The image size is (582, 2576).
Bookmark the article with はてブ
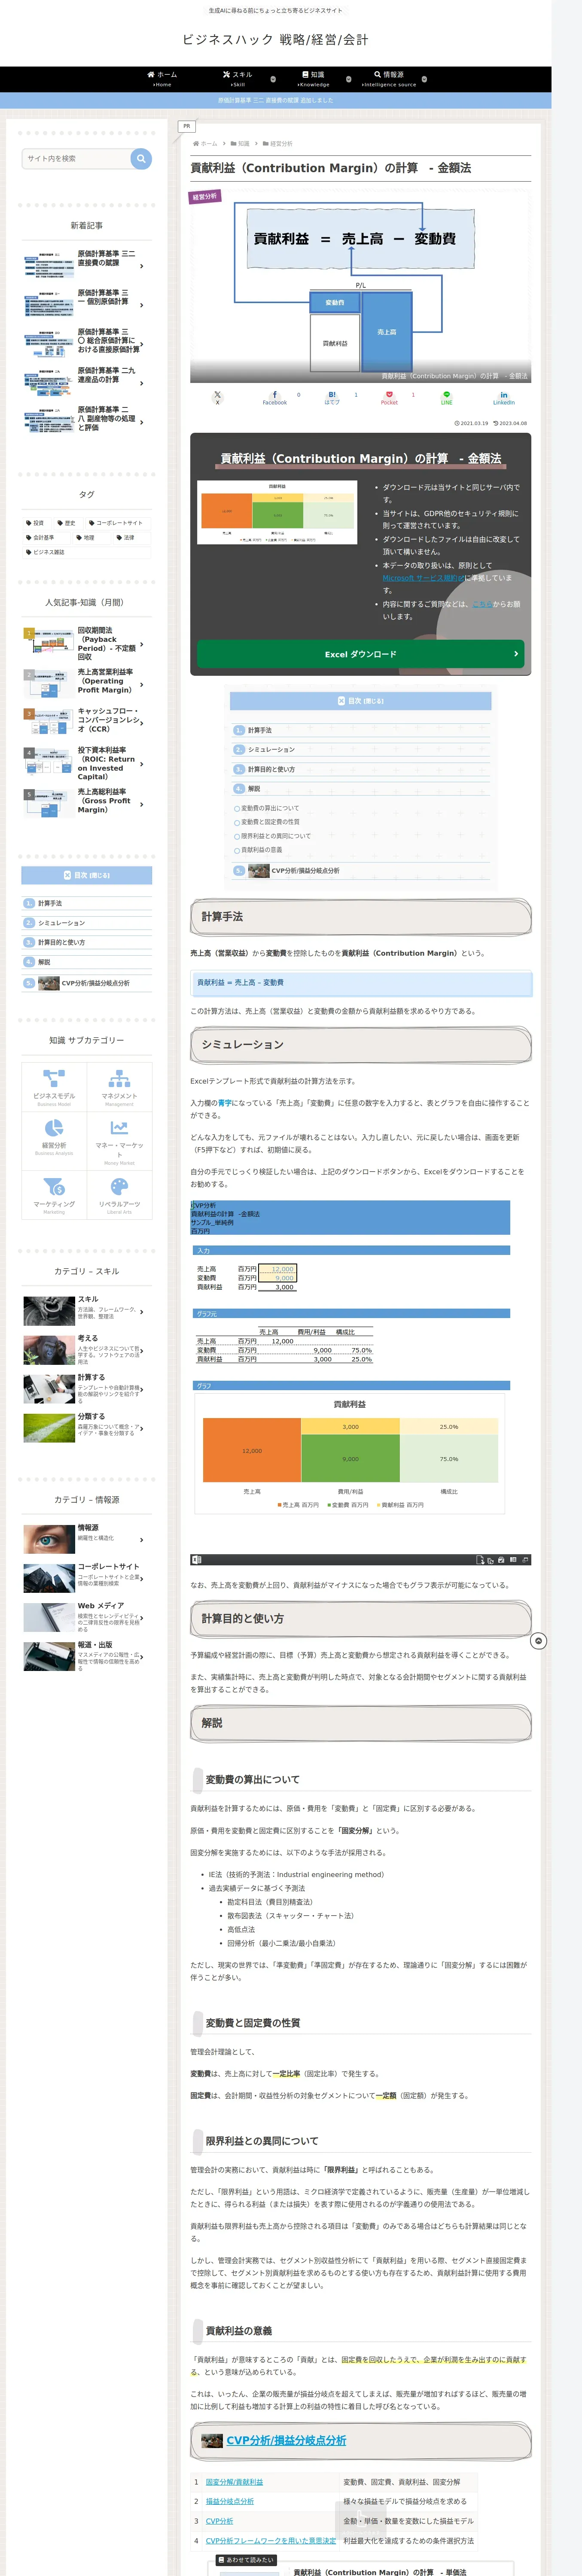click(332, 397)
